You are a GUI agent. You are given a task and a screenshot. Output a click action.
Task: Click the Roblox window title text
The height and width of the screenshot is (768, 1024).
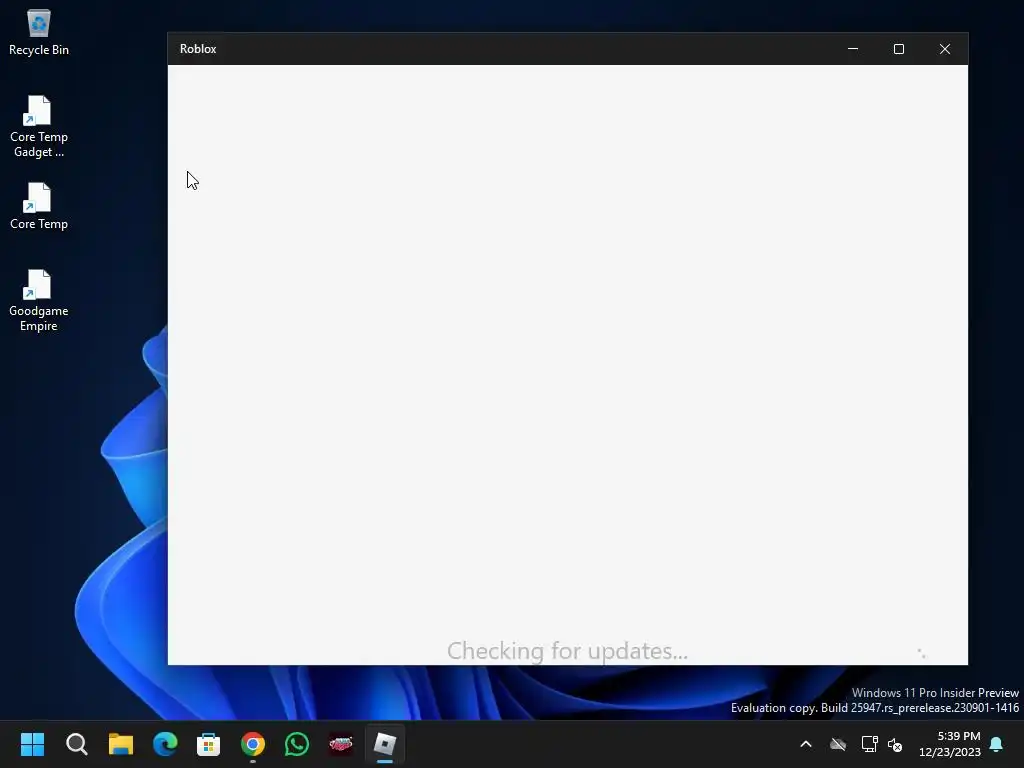point(198,49)
